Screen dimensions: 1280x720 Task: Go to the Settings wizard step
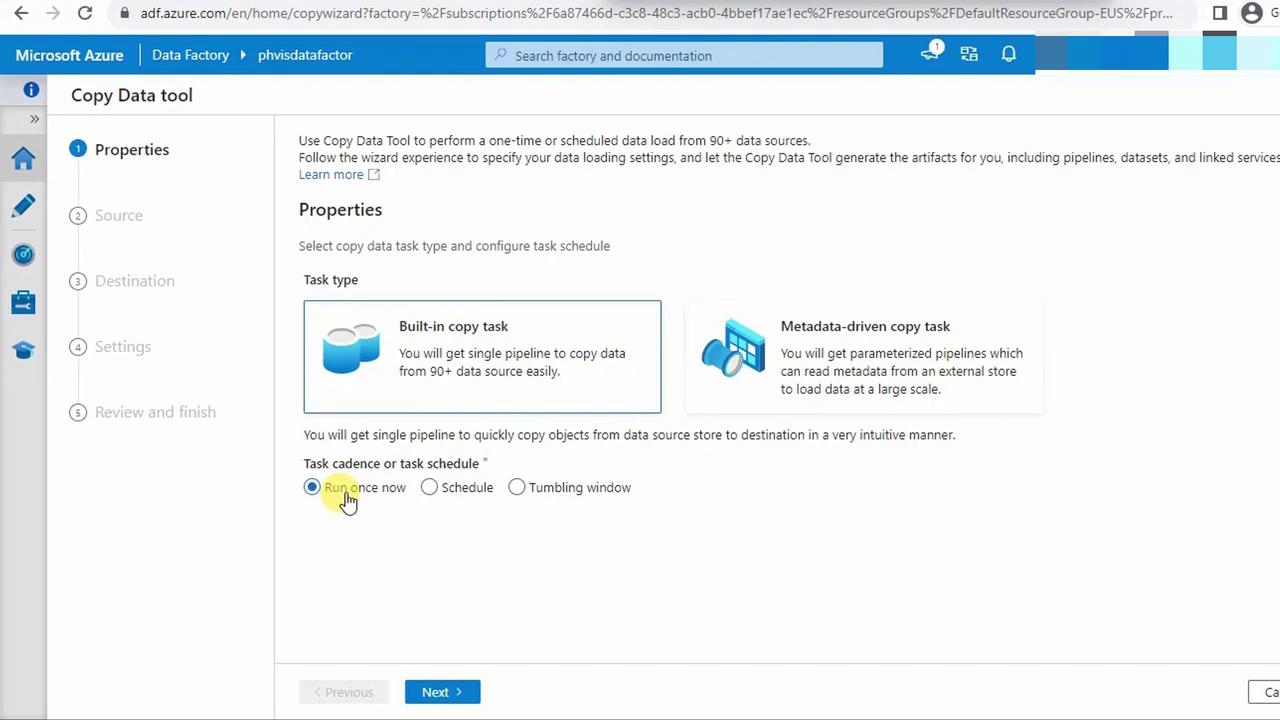(x=111, y=347)
